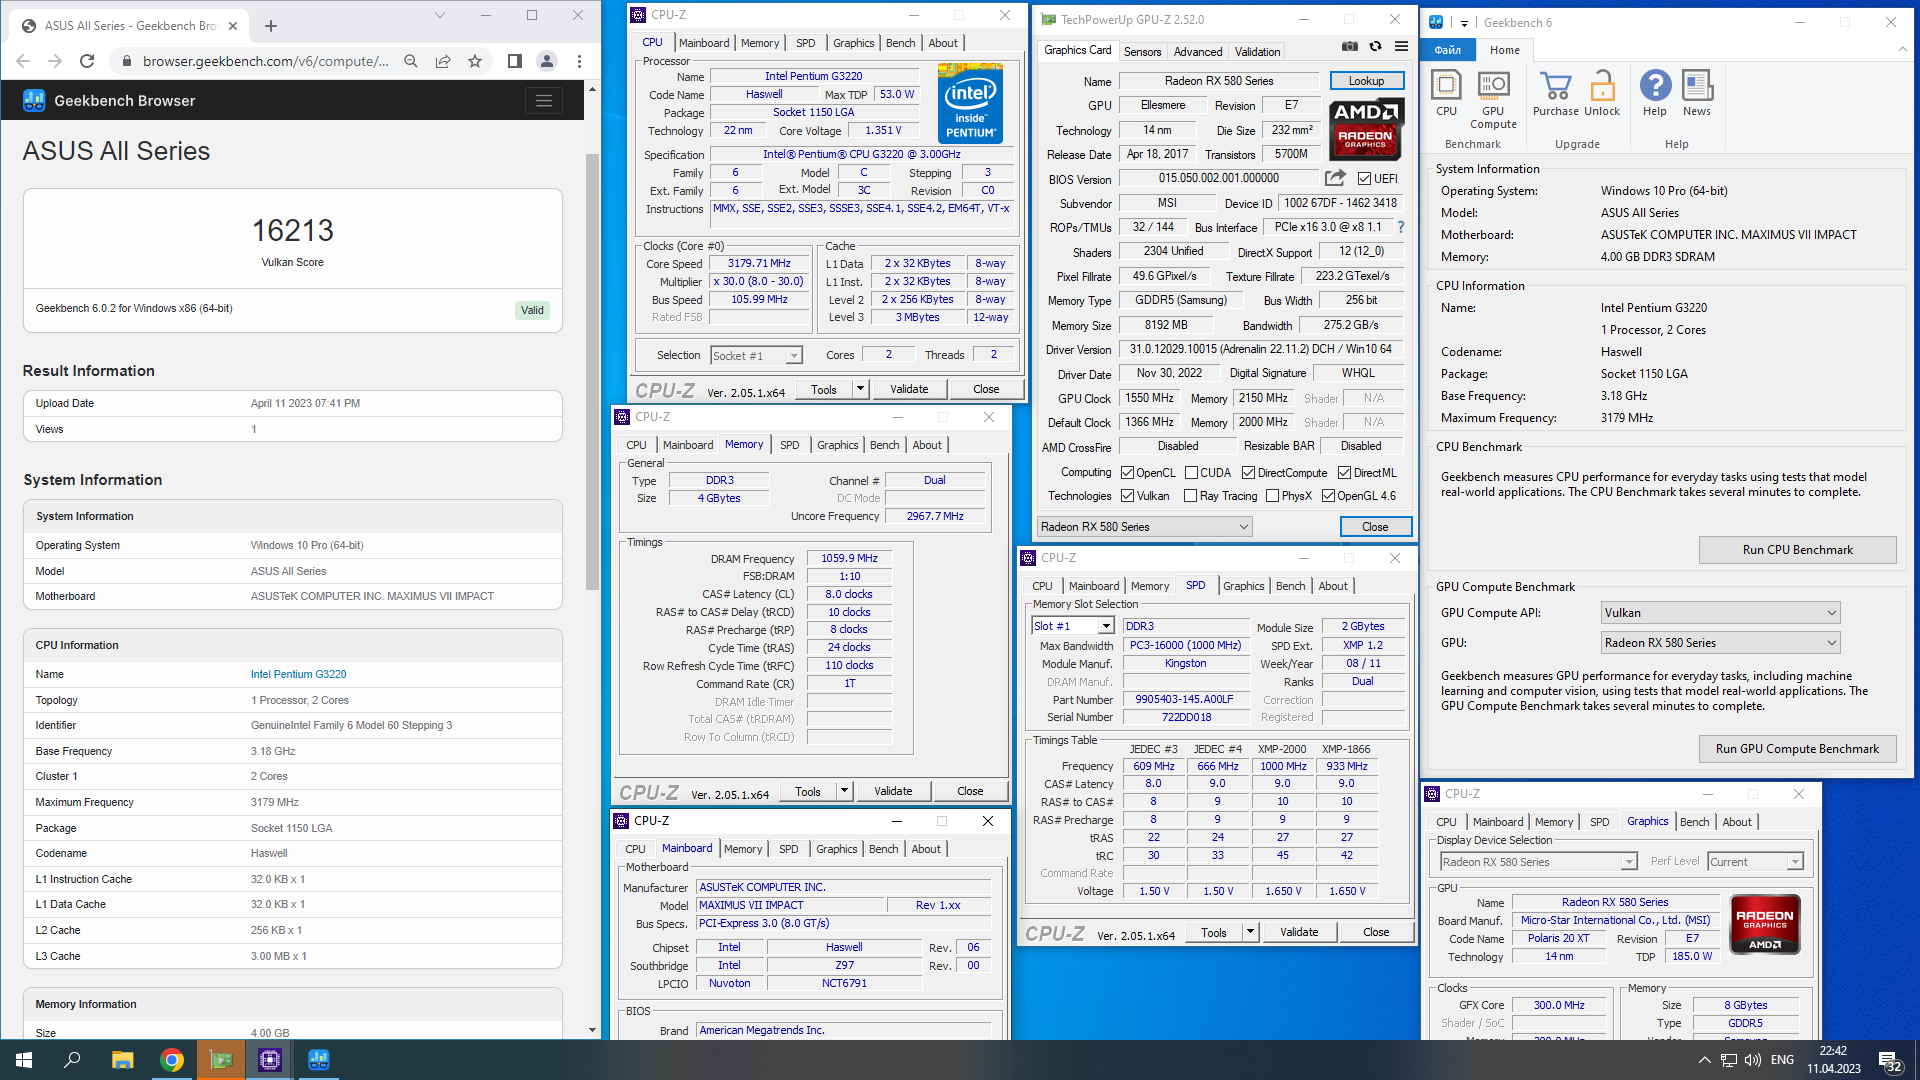Zoom icon in Chrome address bar
The height and width of the screenshot is (1080, 1920).
411,61
